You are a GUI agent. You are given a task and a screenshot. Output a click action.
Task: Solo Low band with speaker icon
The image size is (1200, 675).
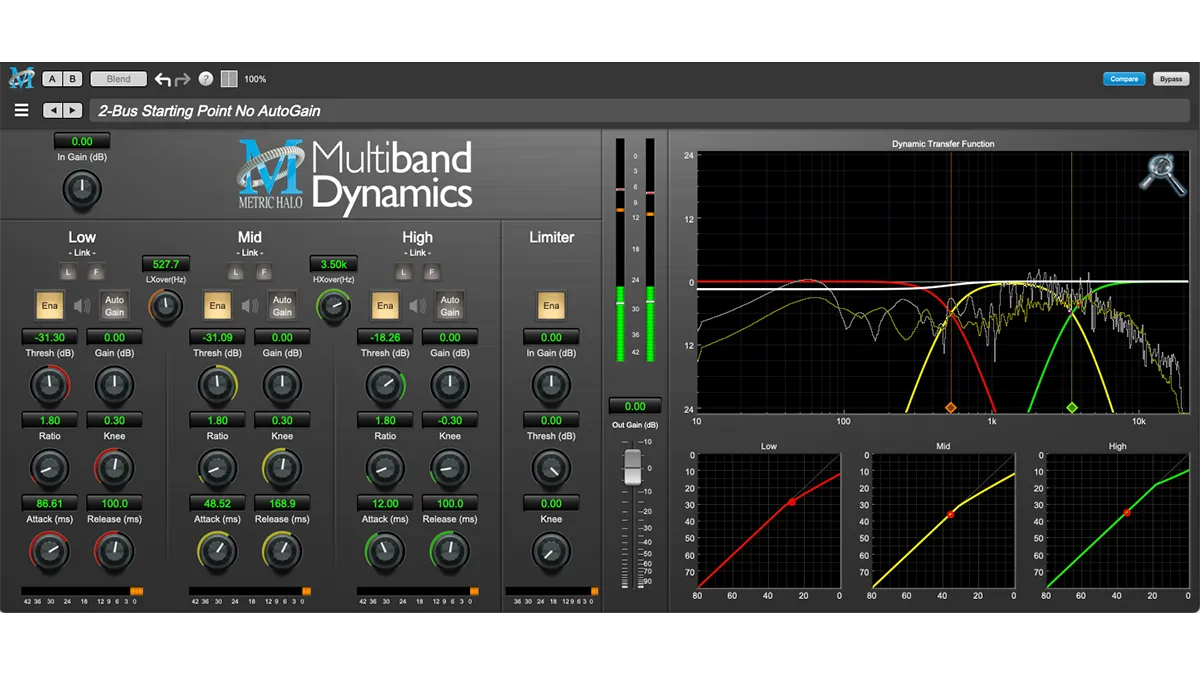[81, 306]
